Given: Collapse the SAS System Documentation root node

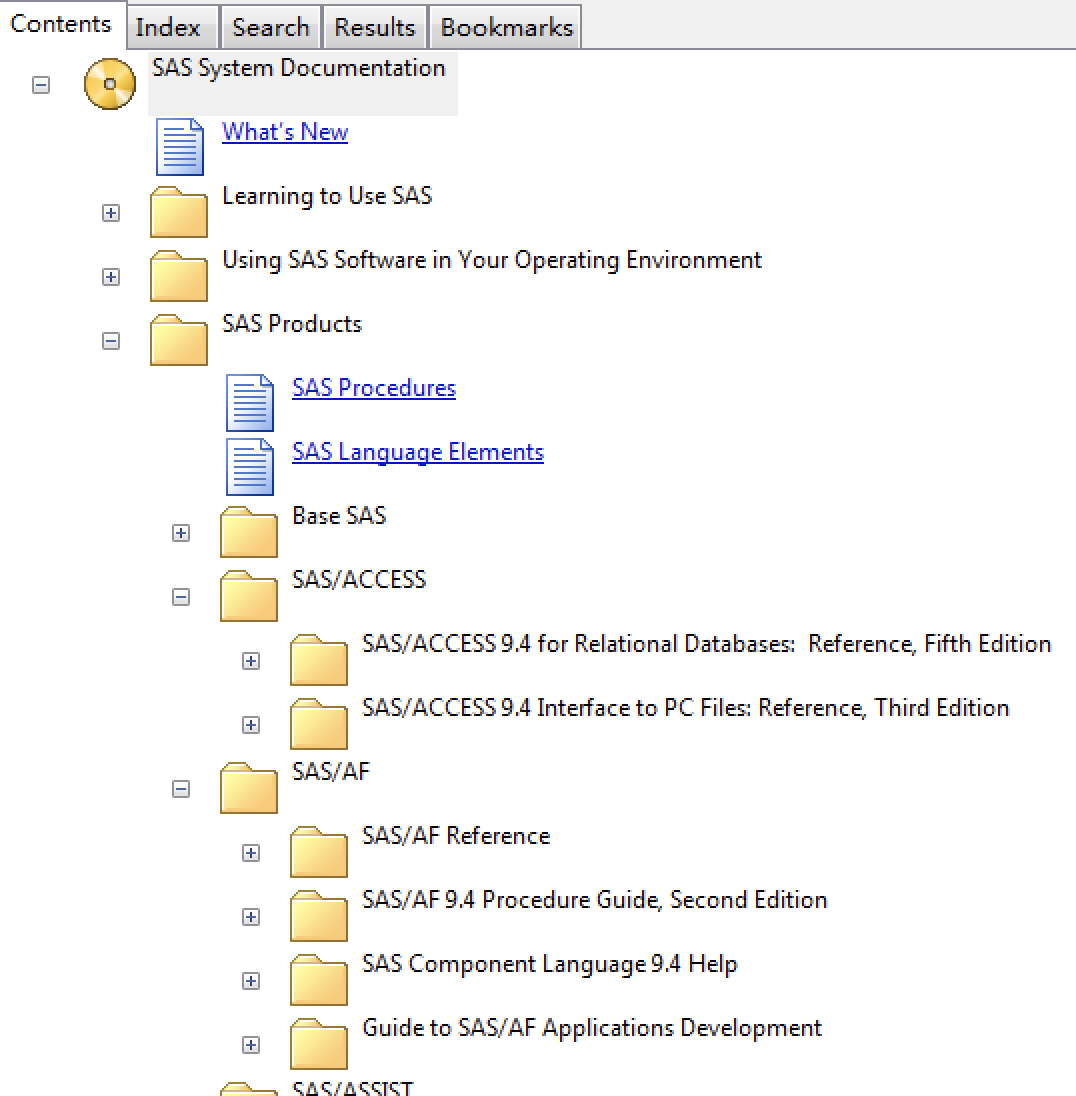Looking at the screenshot, I should [41, 85].
